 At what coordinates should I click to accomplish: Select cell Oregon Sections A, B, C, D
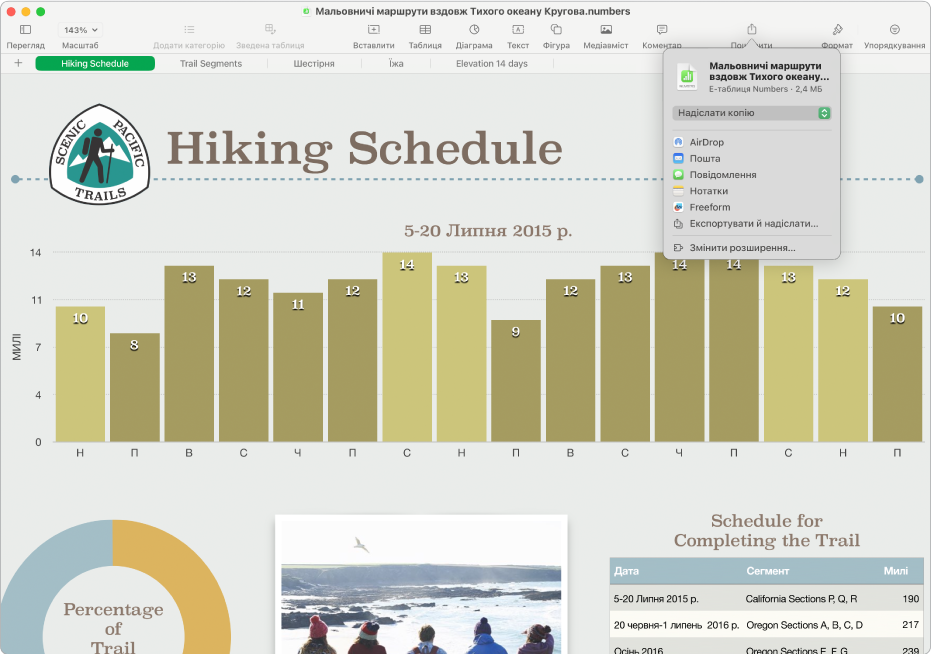805,625
